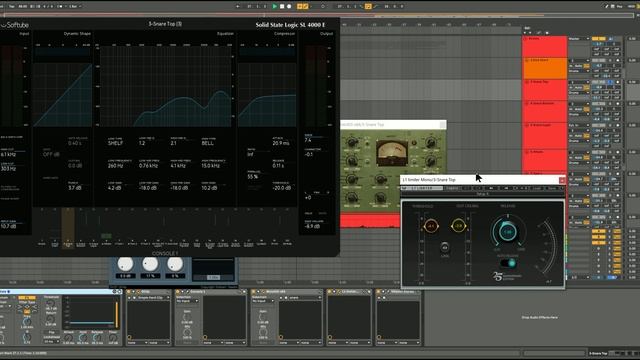Open Console 1 device Sidechain No Input dropdown
The height and width of the screenshot is (360, 640).
188,301
